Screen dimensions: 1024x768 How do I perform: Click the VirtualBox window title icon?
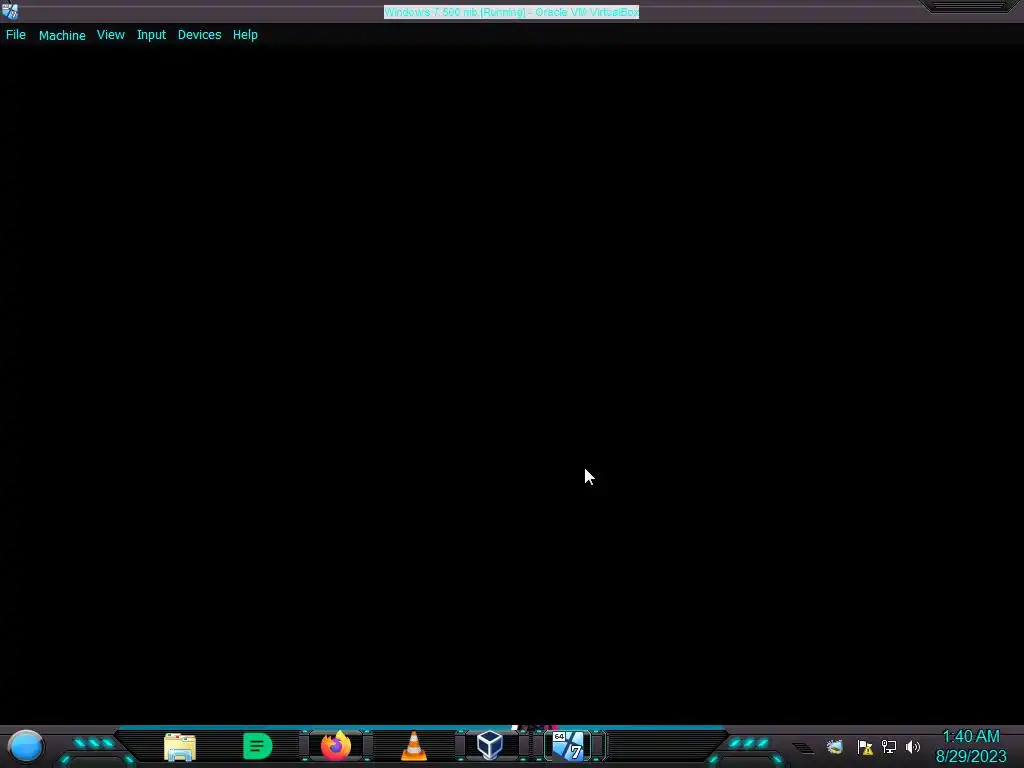[10, 11]
